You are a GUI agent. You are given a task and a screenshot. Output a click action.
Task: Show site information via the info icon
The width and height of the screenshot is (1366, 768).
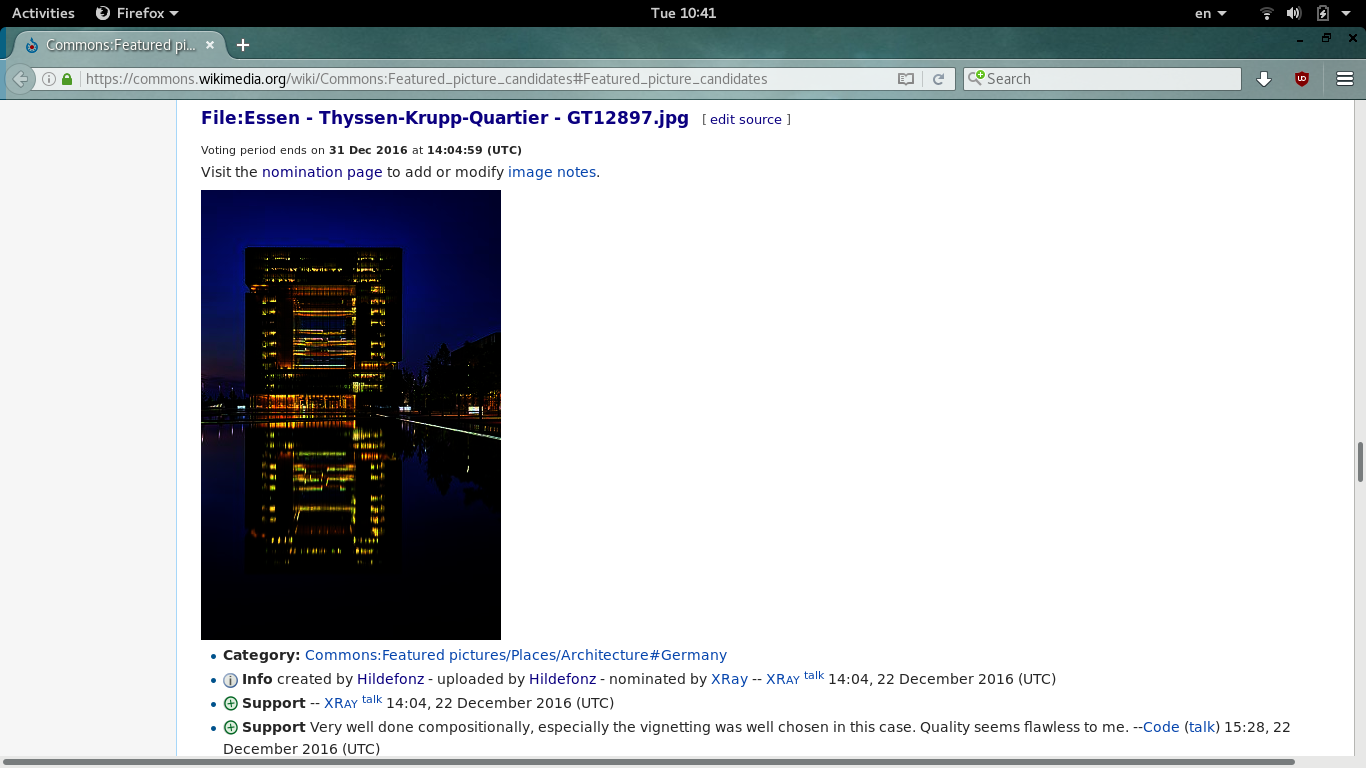[x=48, y=79]
